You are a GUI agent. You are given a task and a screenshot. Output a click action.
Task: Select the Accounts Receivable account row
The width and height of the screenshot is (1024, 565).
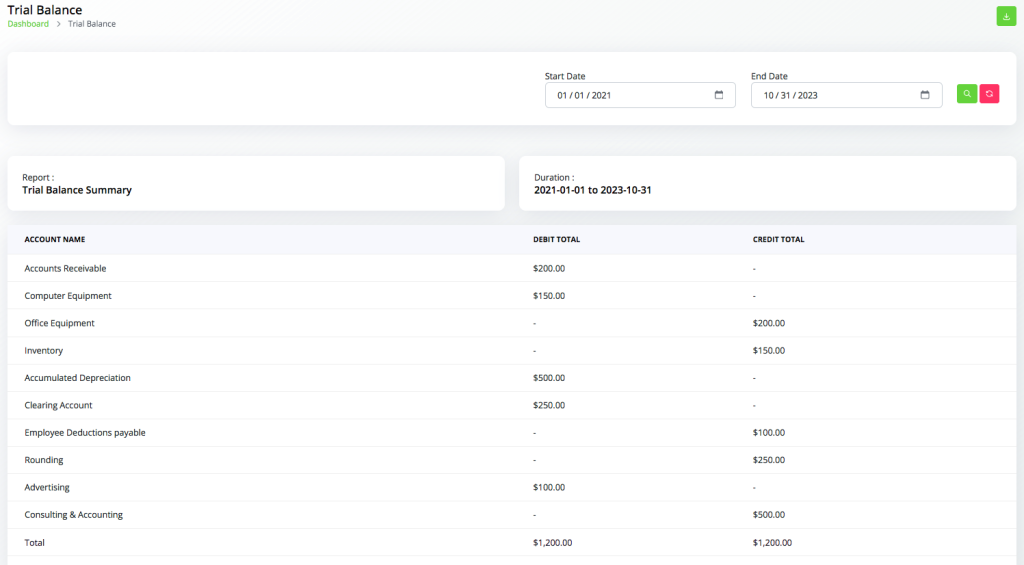tap(65, 268)
